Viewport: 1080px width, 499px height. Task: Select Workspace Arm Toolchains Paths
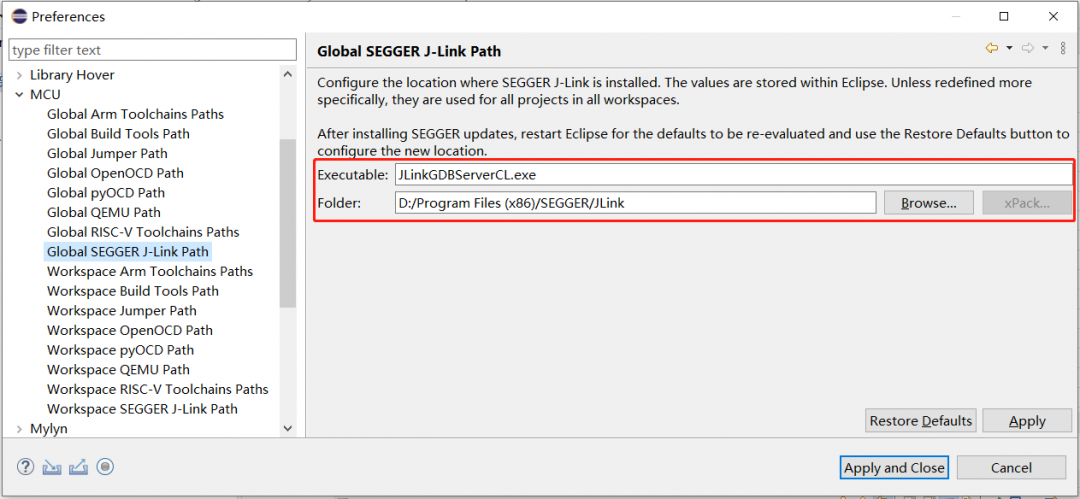point(149,271)
